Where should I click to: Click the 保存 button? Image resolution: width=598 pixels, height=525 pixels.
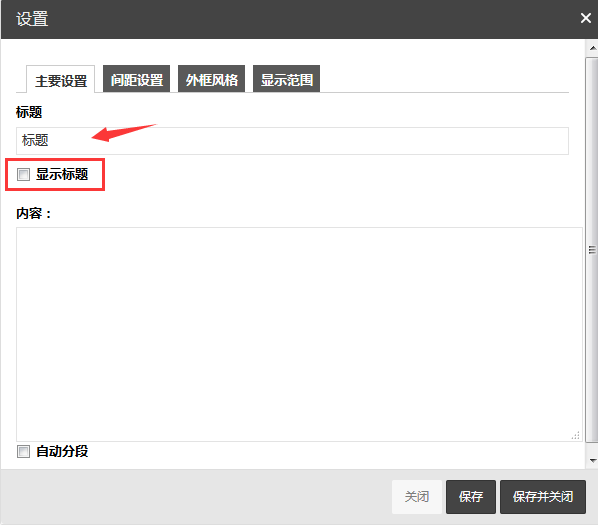pyautogui.click(x=471, y=497)
